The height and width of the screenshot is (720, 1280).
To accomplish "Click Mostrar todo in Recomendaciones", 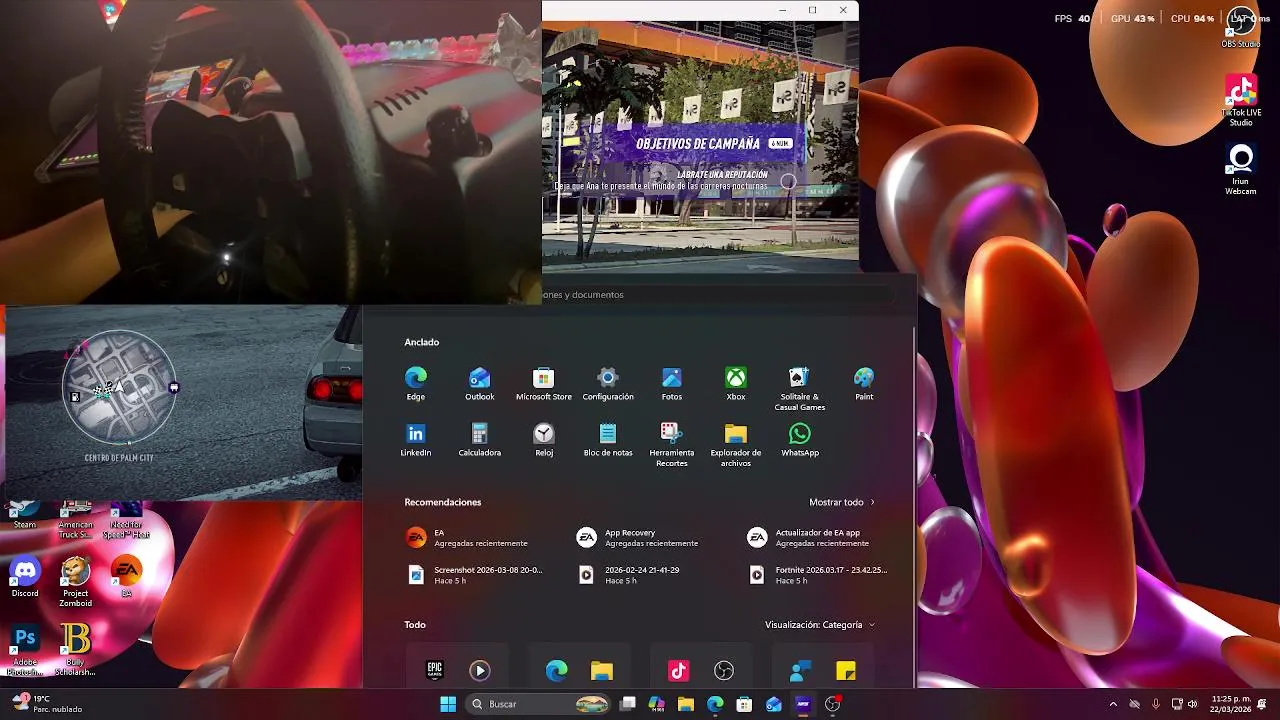I will click(x=842, y=502).
